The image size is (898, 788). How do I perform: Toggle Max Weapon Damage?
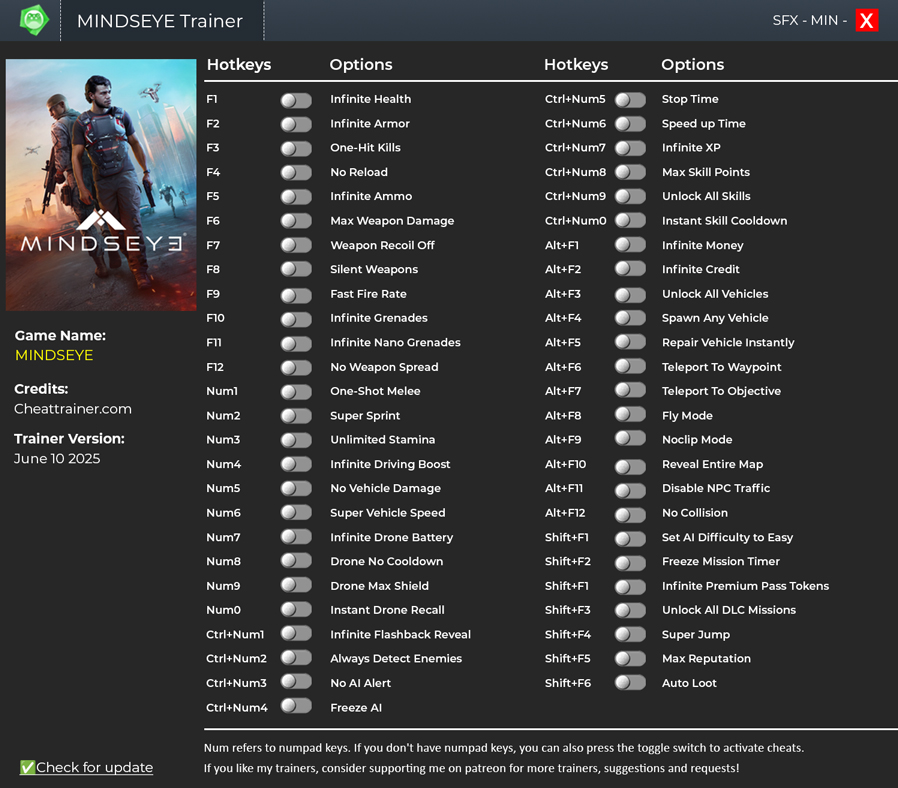pos(296,221)
